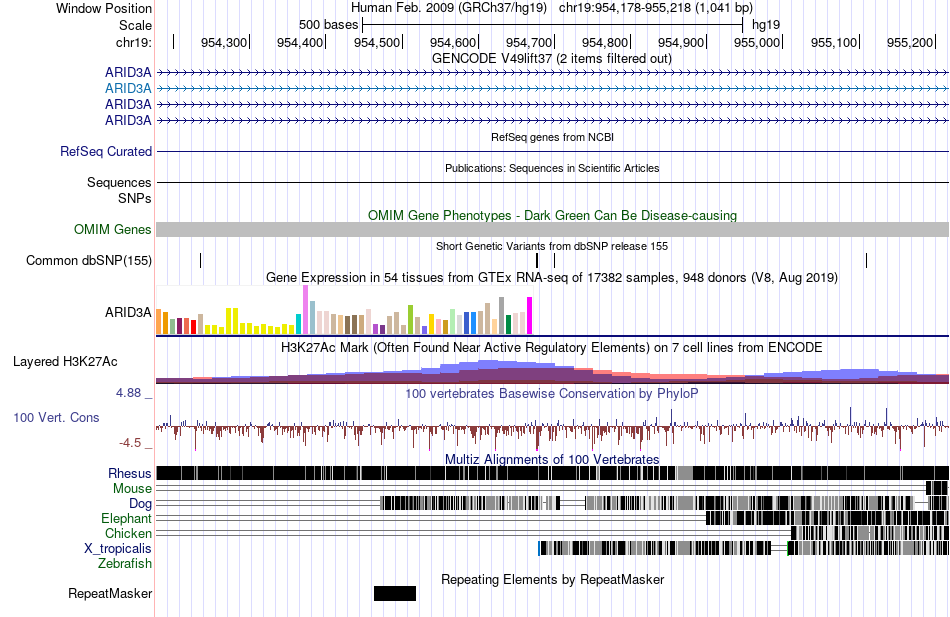Click the Mouse species label

(132, 489)
